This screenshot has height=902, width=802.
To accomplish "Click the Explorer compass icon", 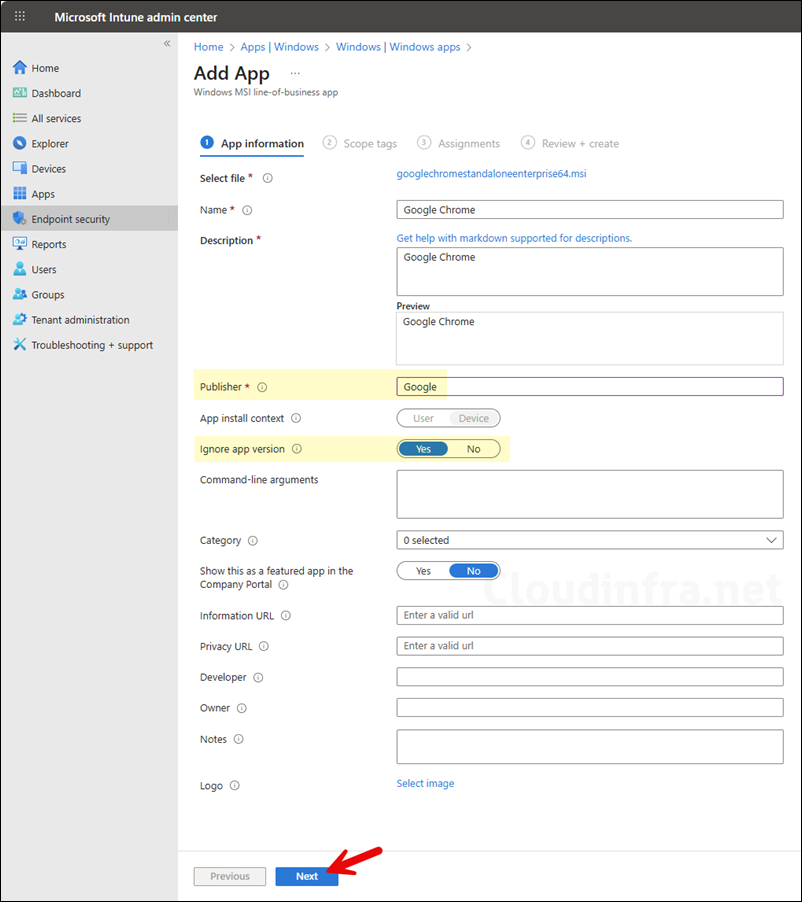I will coord(20,143).
